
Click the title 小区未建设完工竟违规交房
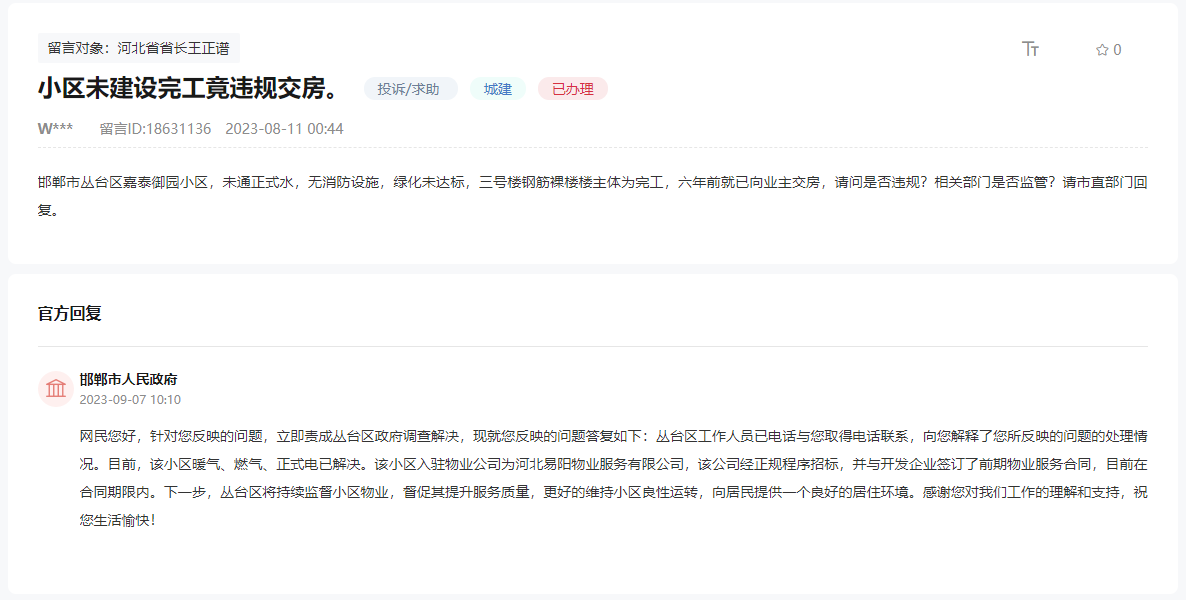(189, 89)
